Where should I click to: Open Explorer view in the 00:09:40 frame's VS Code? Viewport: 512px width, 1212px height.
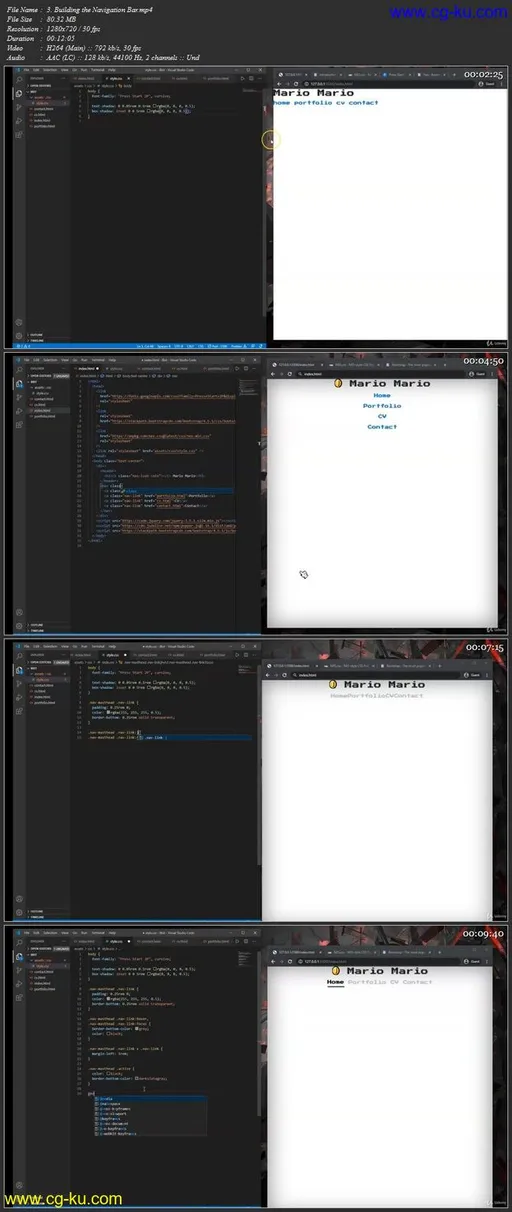(x=19, y=956)
